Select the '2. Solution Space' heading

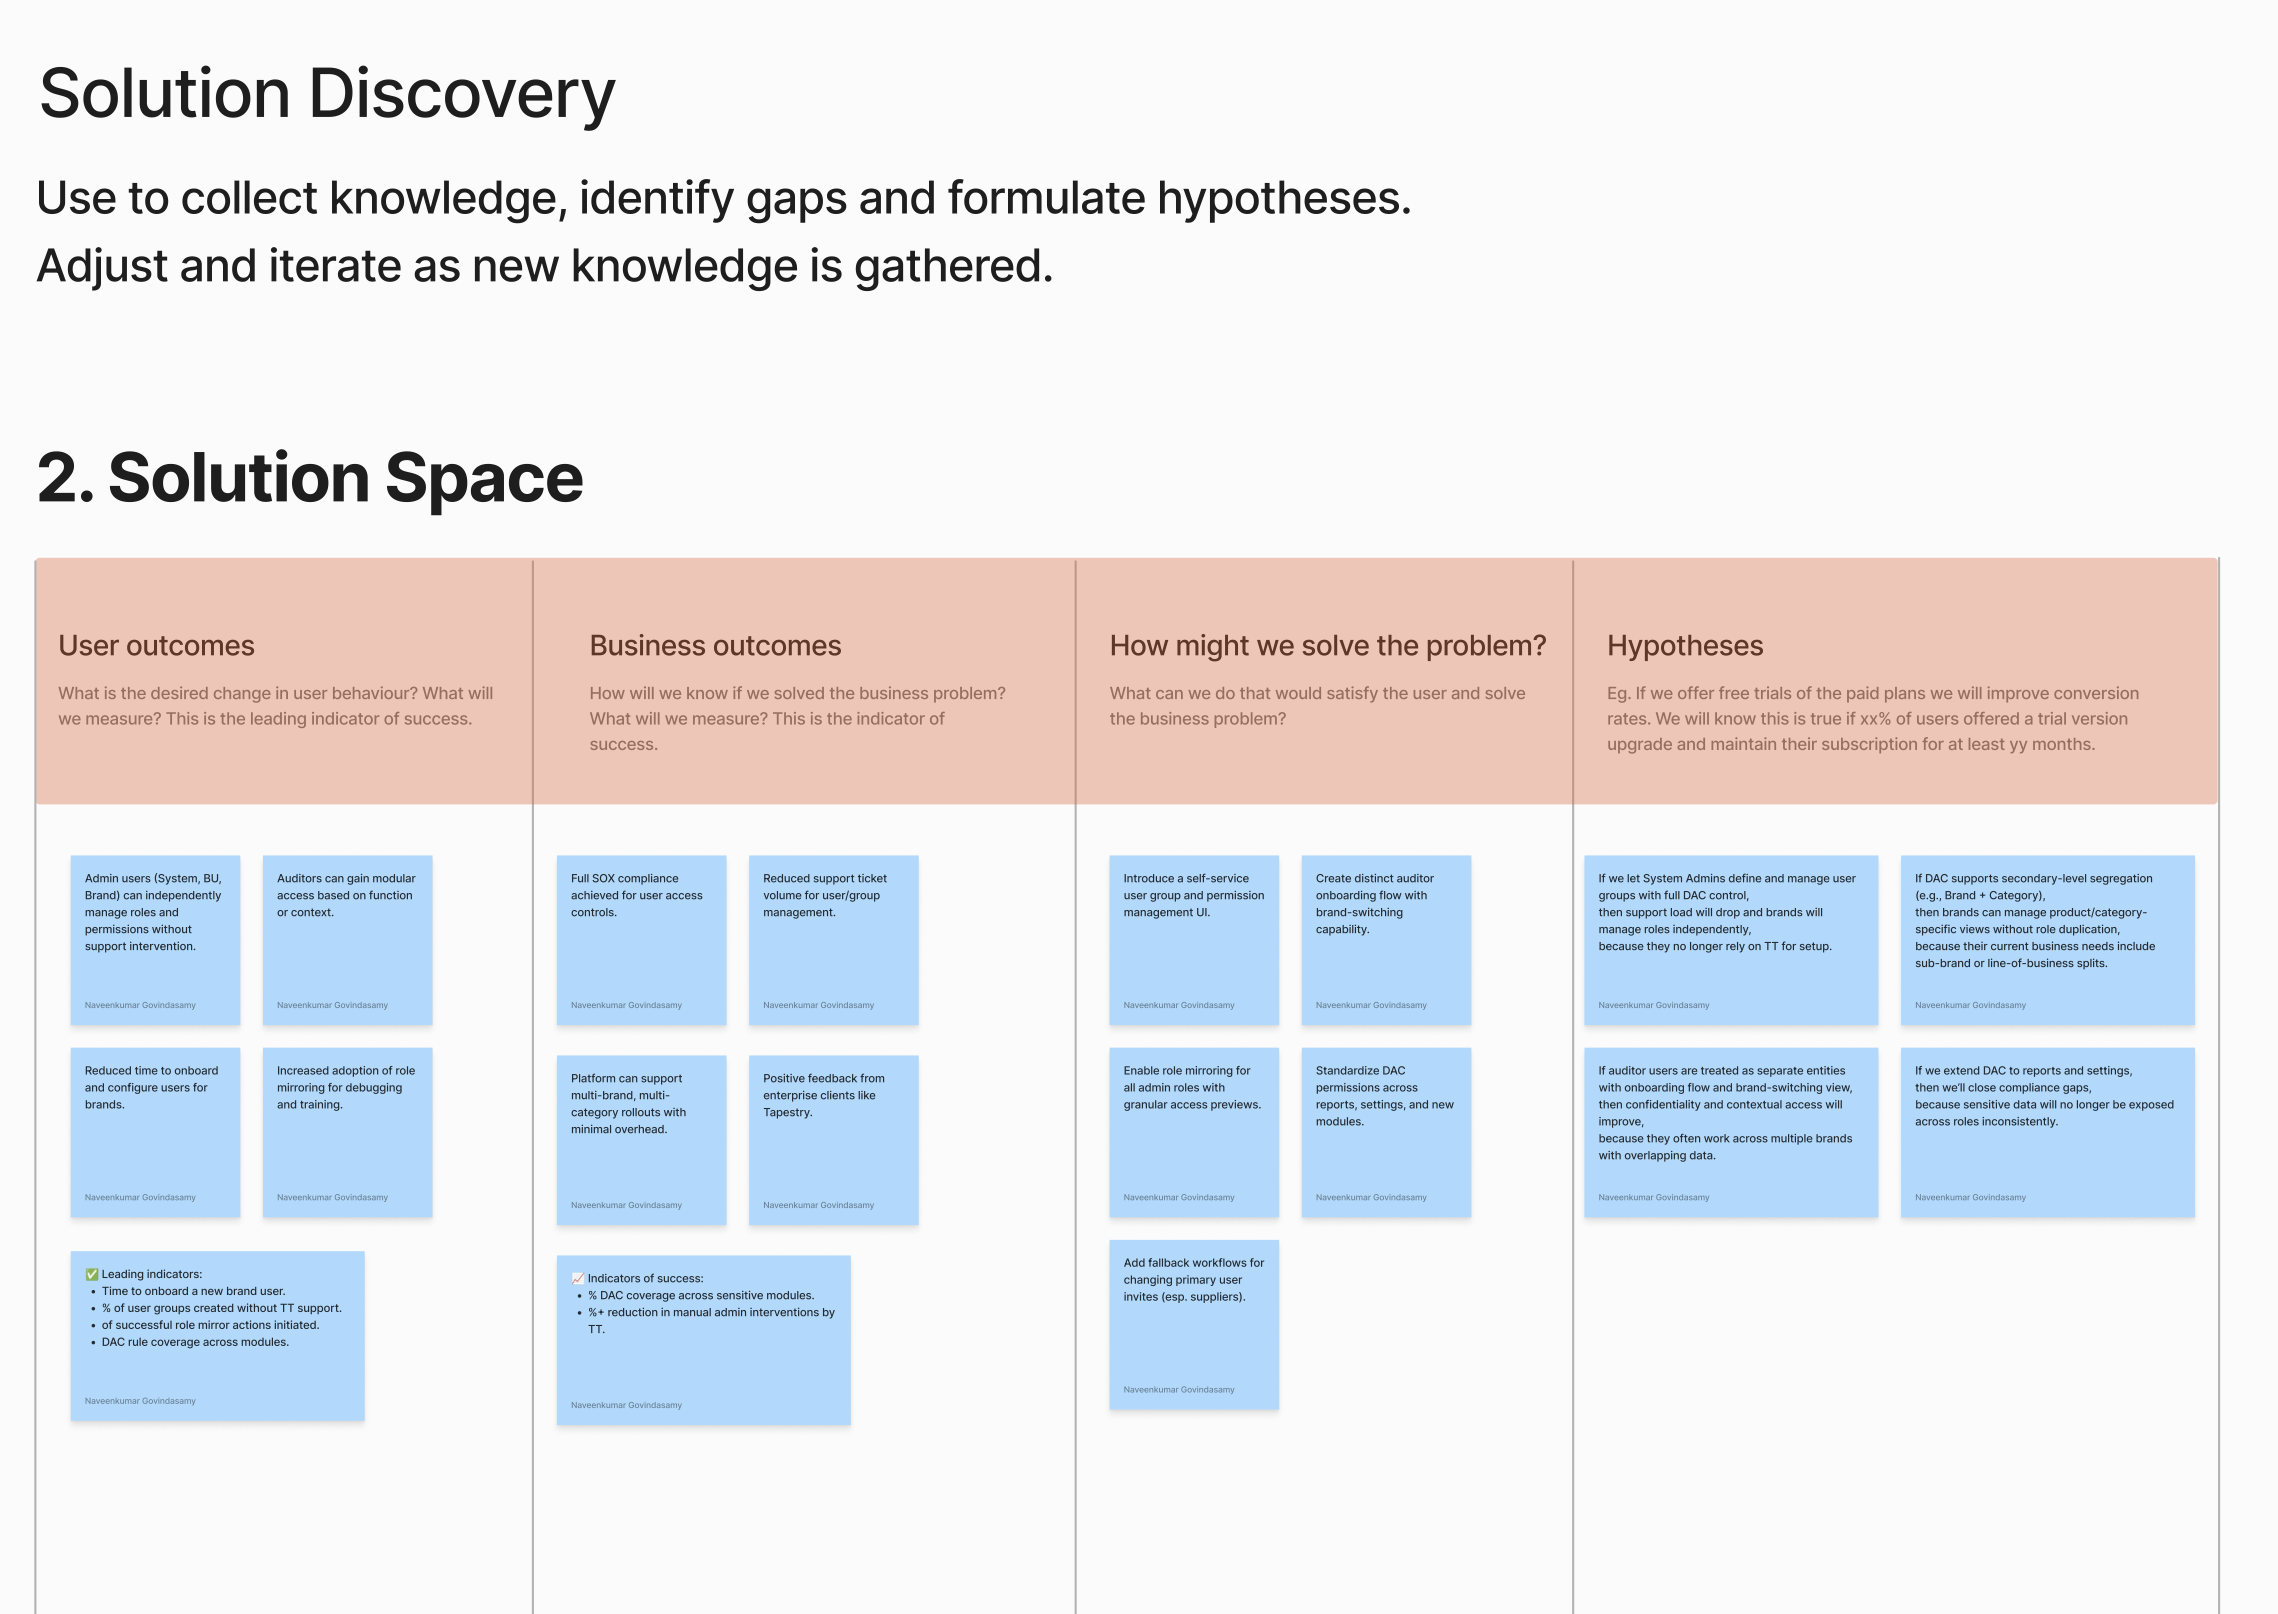click(310, 478)
